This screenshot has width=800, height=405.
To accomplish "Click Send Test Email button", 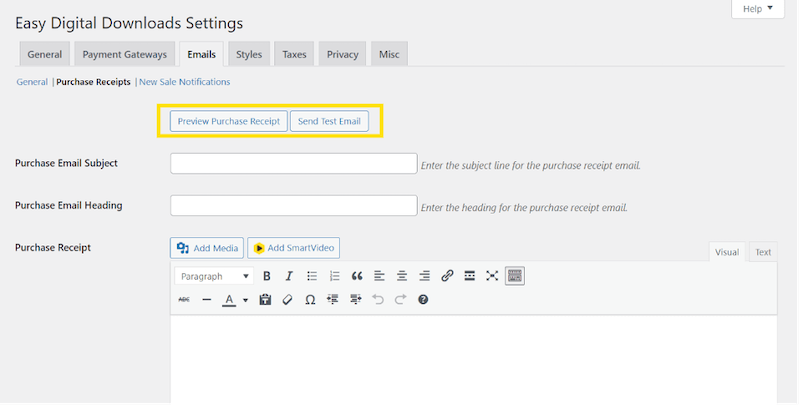I will [x=329, y=121].
